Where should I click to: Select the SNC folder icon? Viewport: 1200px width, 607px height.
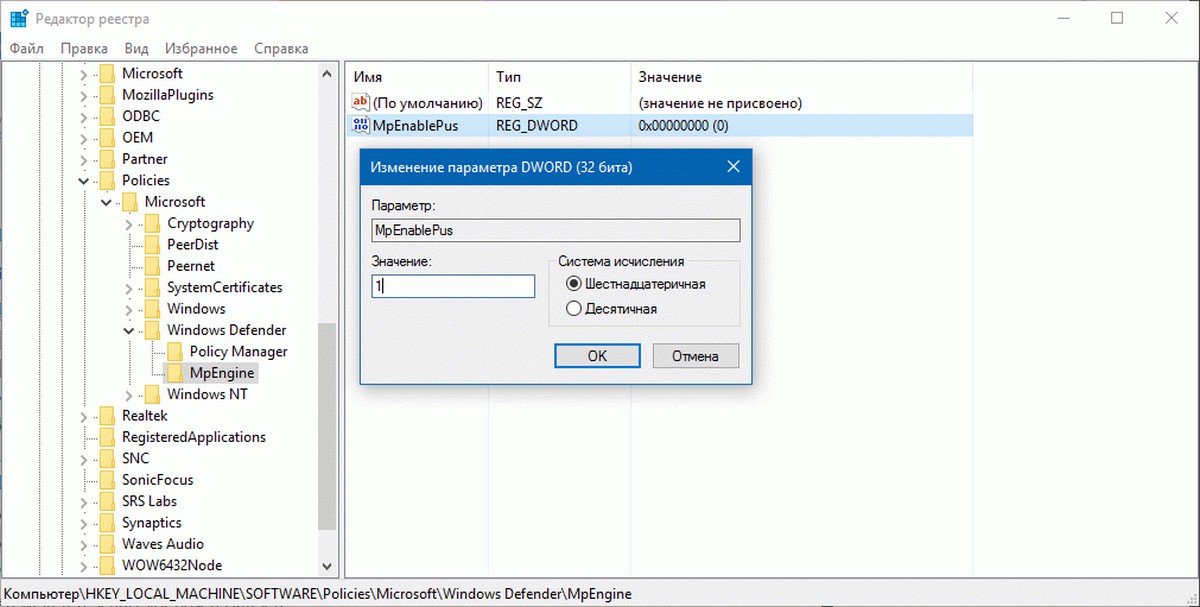(107, 459)
